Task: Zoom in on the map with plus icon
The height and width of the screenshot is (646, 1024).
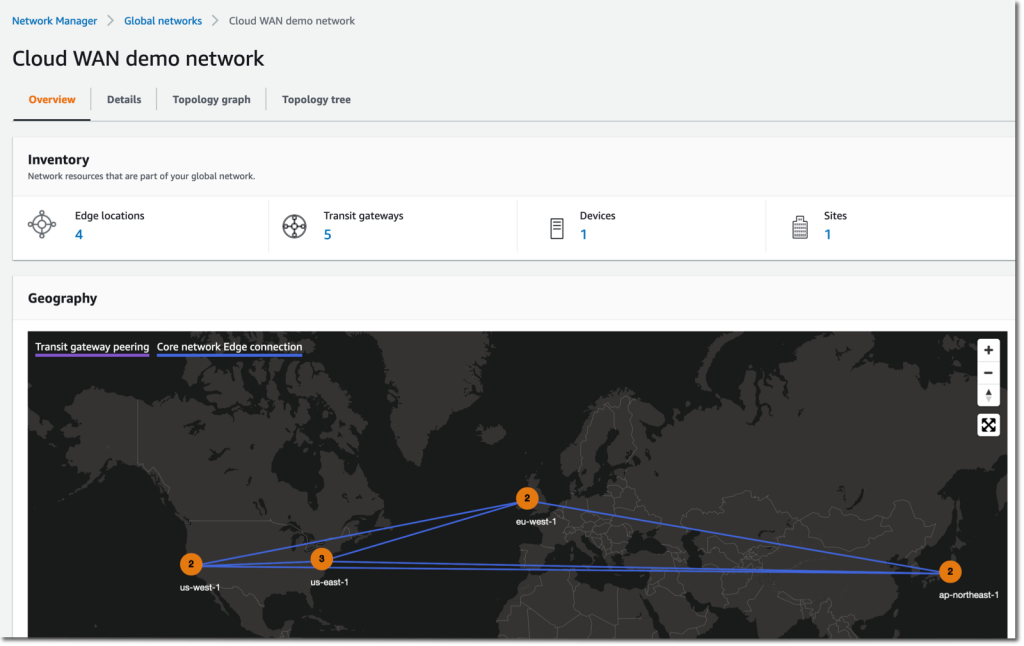Action: pos(988,350)
